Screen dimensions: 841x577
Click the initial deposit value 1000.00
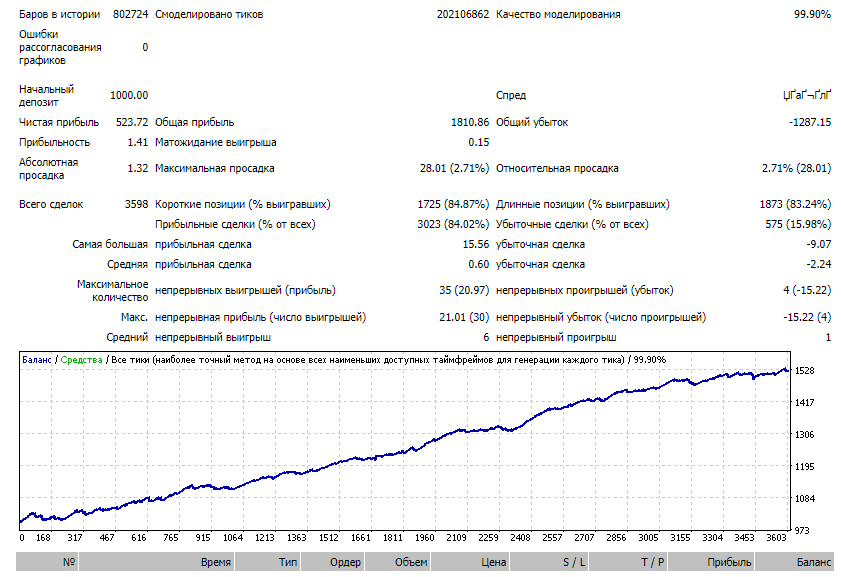pos(129,95)
